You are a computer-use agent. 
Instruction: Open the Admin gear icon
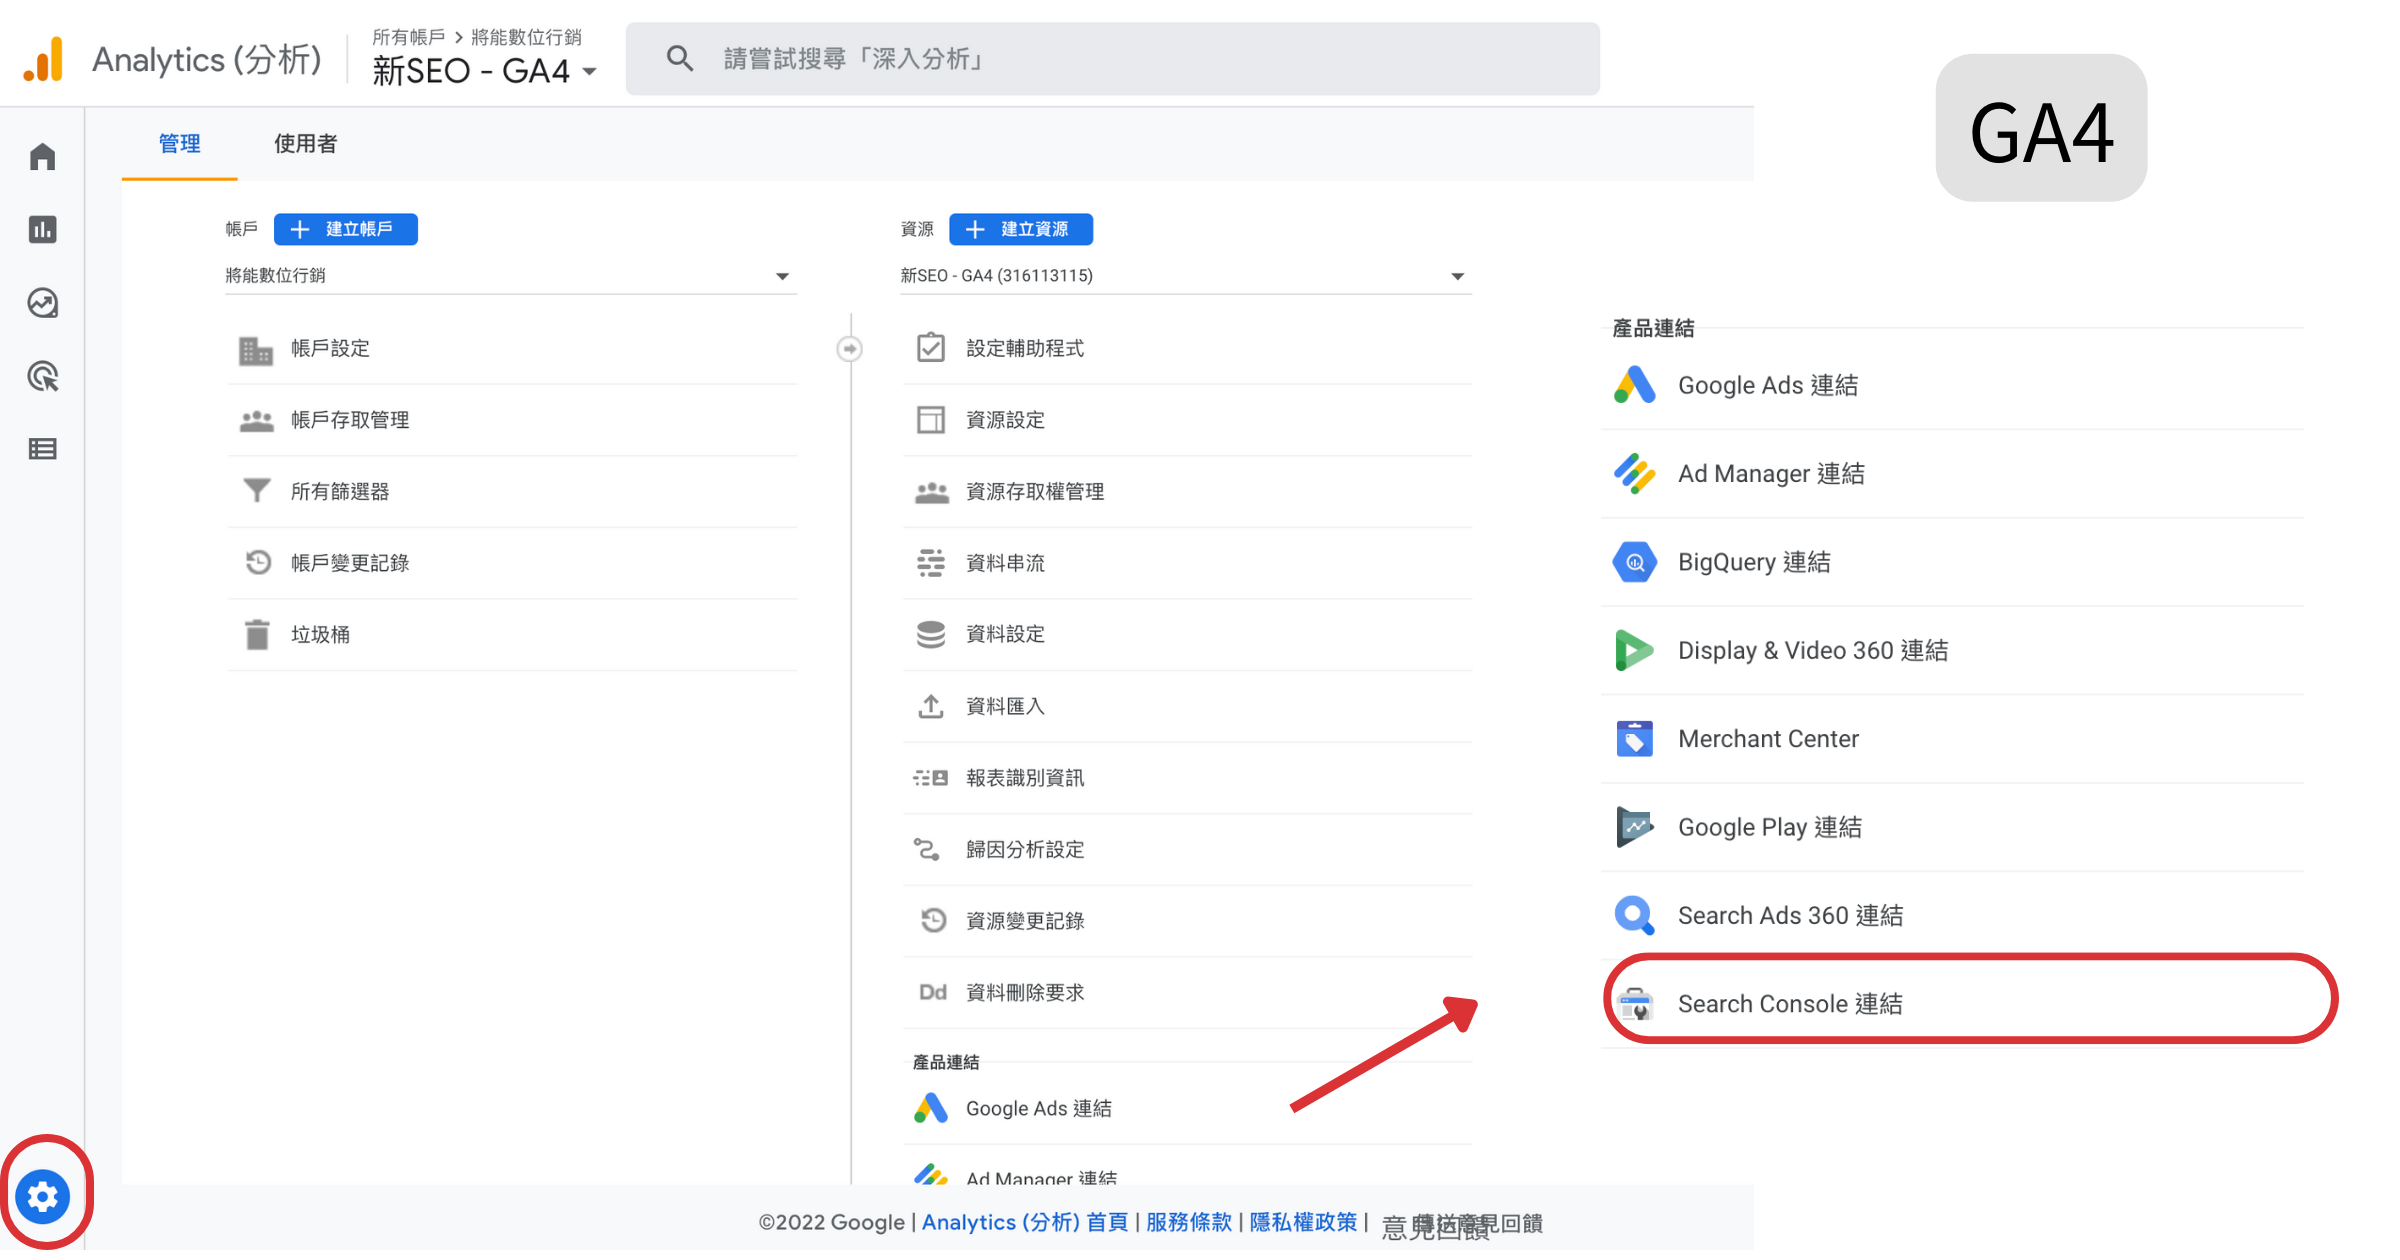pos(43,1196)
